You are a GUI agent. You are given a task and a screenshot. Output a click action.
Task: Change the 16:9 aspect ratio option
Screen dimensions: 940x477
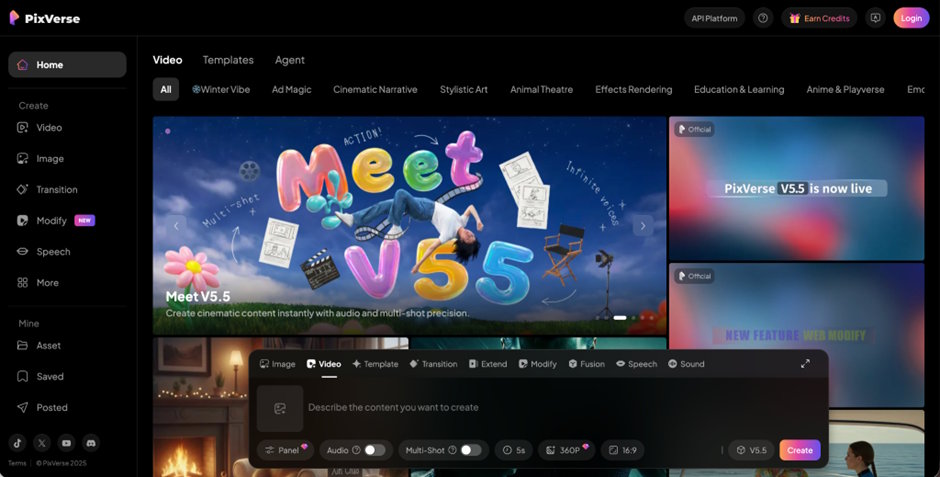(x=623, y=450)
